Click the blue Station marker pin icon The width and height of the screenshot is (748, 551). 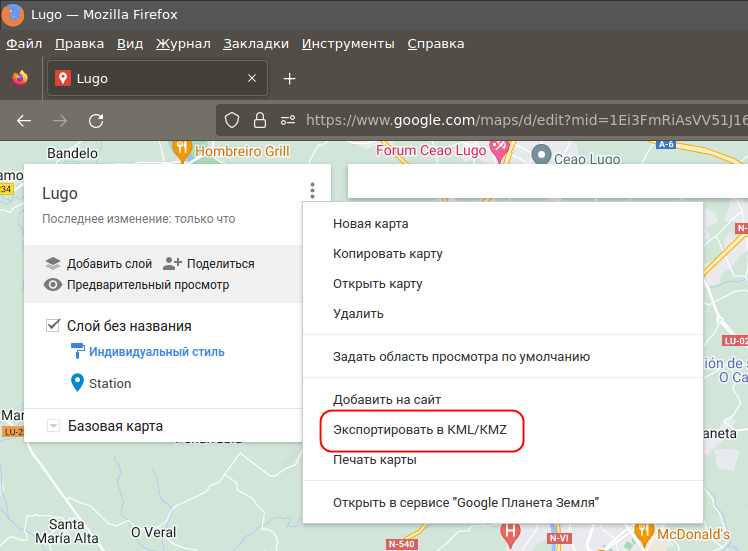(x=77, y=383)
